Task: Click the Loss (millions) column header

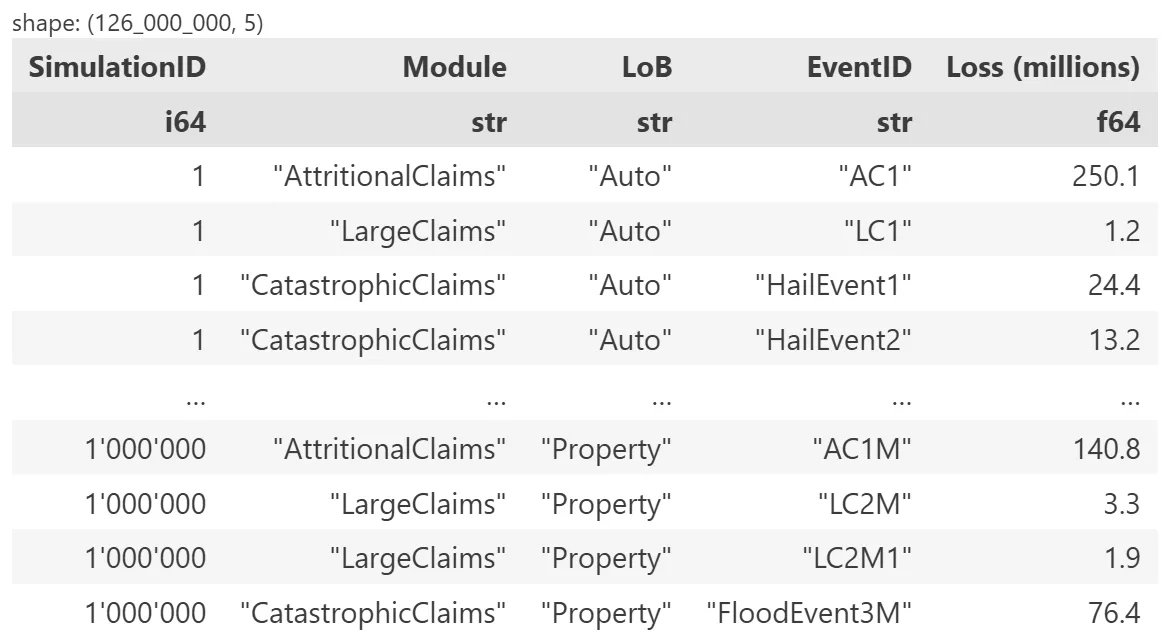Action: [1042, 67]
